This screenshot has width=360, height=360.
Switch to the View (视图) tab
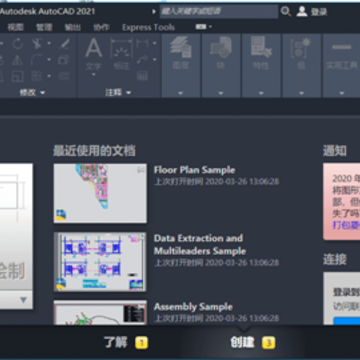[16, 27]
